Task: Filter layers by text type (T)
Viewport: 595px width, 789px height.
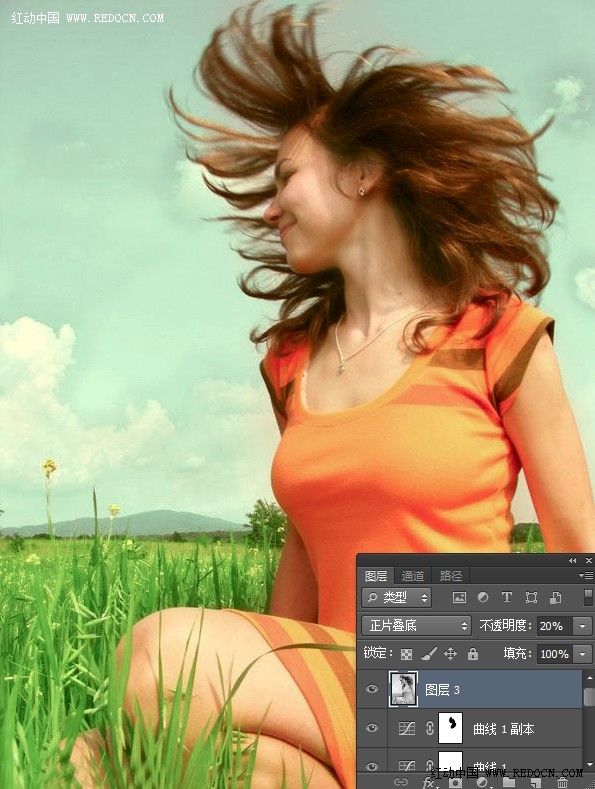Action: pos(506,597)
